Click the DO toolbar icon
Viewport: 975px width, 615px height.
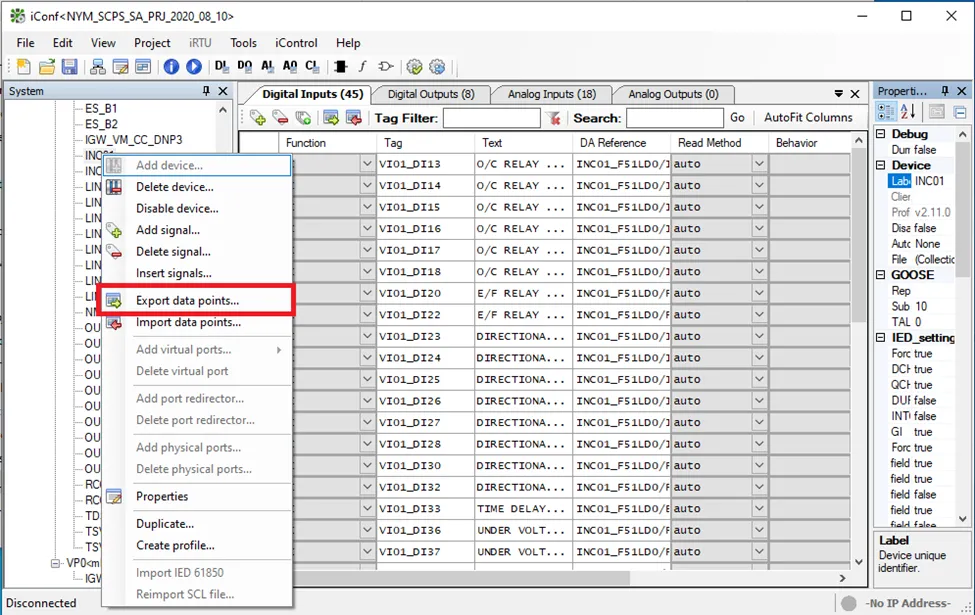coord(244,66)
